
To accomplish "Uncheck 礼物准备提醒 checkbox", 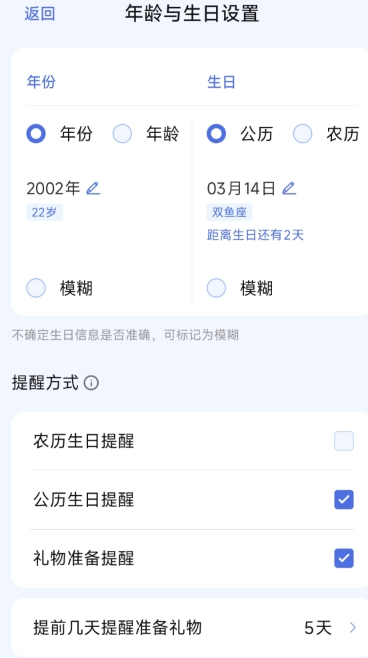I will (x=344, y=559).
